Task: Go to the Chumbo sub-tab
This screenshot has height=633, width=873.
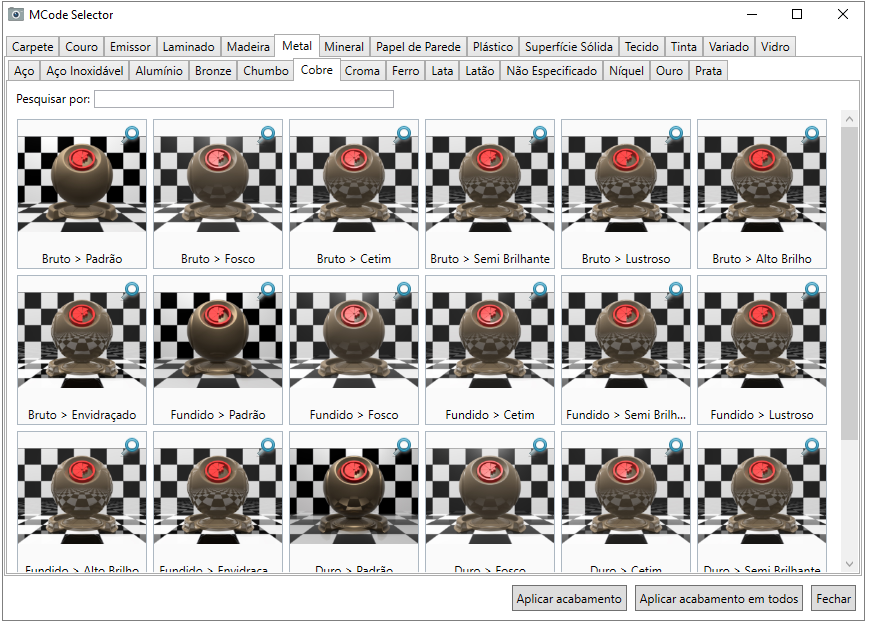Action: pyautogui.click(x=266, y=71)
